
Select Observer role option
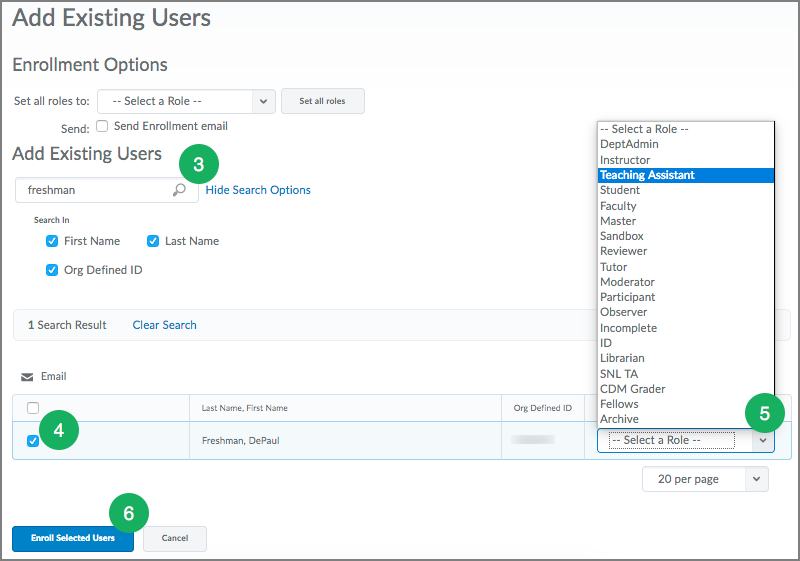(x=686, y=312)
